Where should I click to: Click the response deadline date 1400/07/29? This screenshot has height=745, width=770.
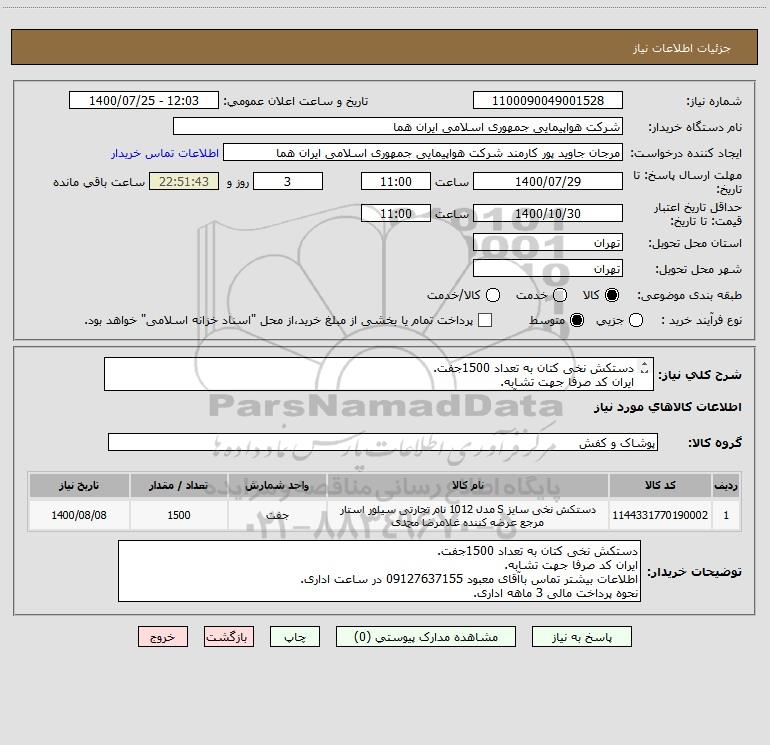(x=548, y=181)
